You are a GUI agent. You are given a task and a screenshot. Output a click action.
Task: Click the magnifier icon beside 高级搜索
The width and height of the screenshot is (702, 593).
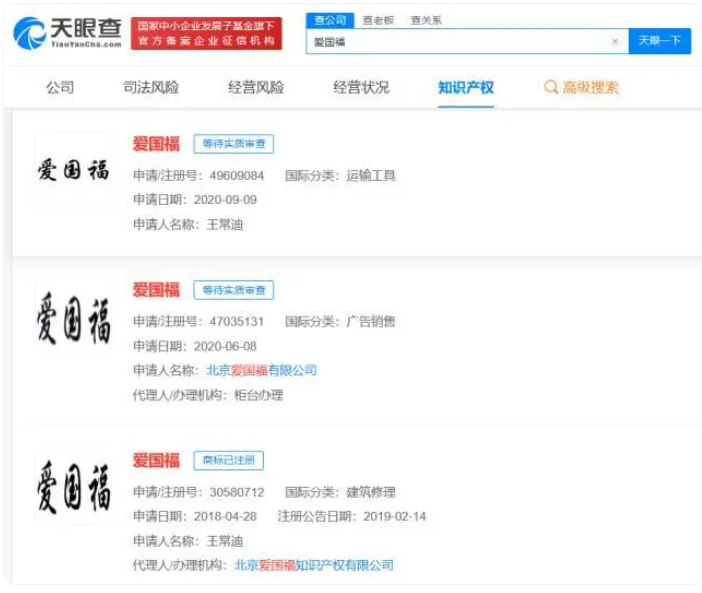[550, 87]
